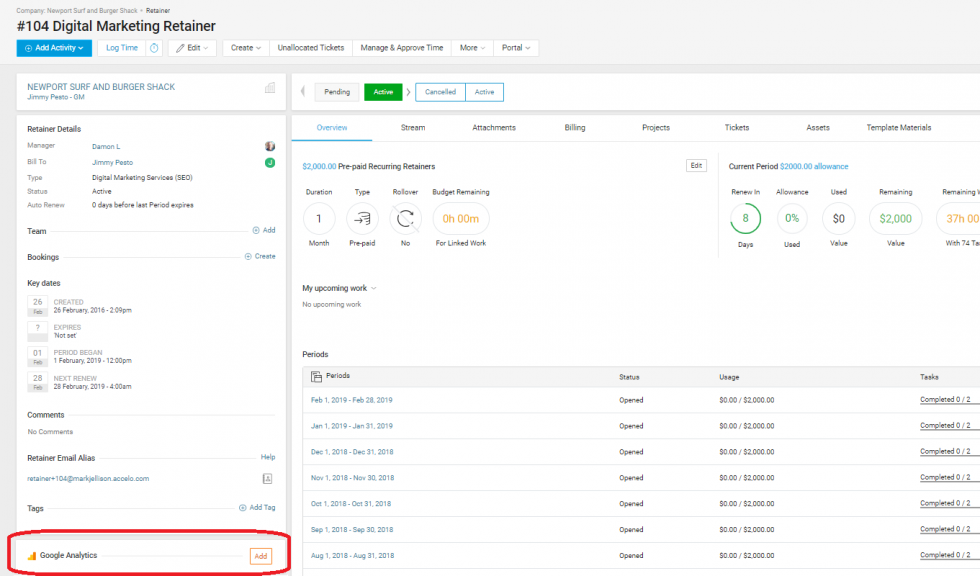This screenshot has width=980, height=576.
Task: Click the company building icon on the client card
Action: [269, 88]
